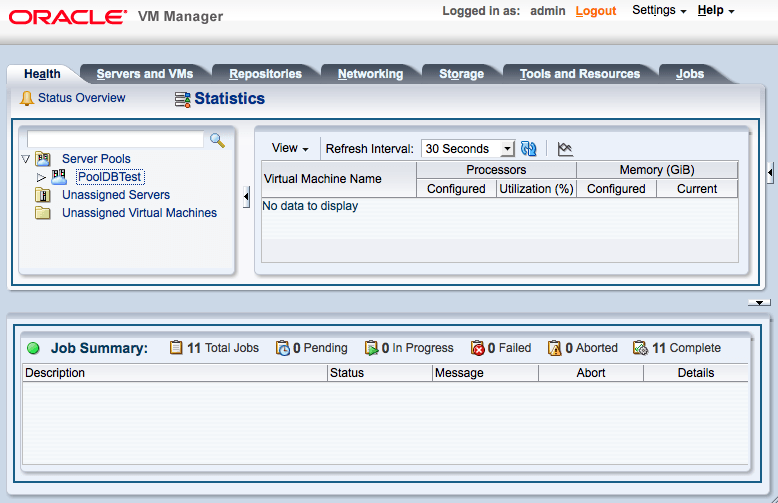
Task: Click the '11 Complete' count text
Action: click(x=686, y=348)
